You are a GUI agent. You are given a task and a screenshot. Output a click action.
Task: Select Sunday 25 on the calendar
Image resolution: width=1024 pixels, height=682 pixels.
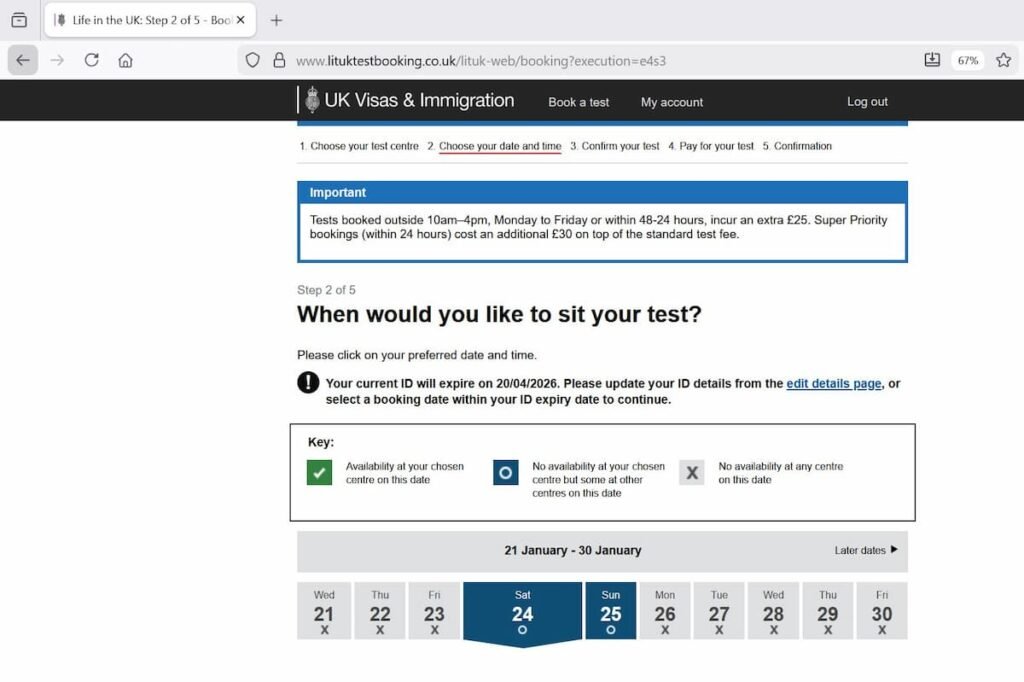pyautogui.click(x=610, y=610)
